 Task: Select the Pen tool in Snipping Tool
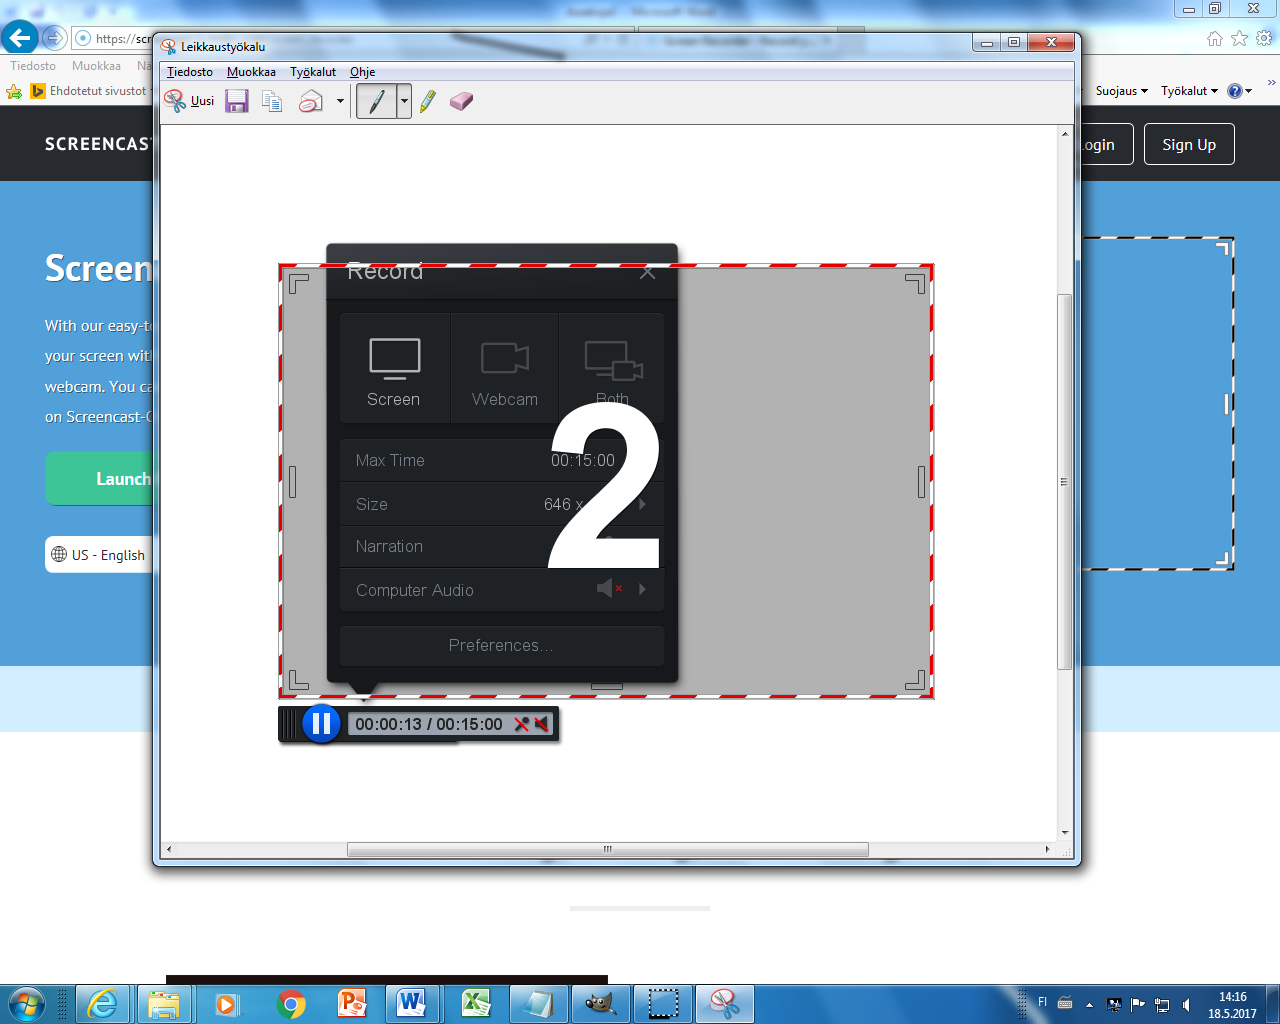pos(376,101)
